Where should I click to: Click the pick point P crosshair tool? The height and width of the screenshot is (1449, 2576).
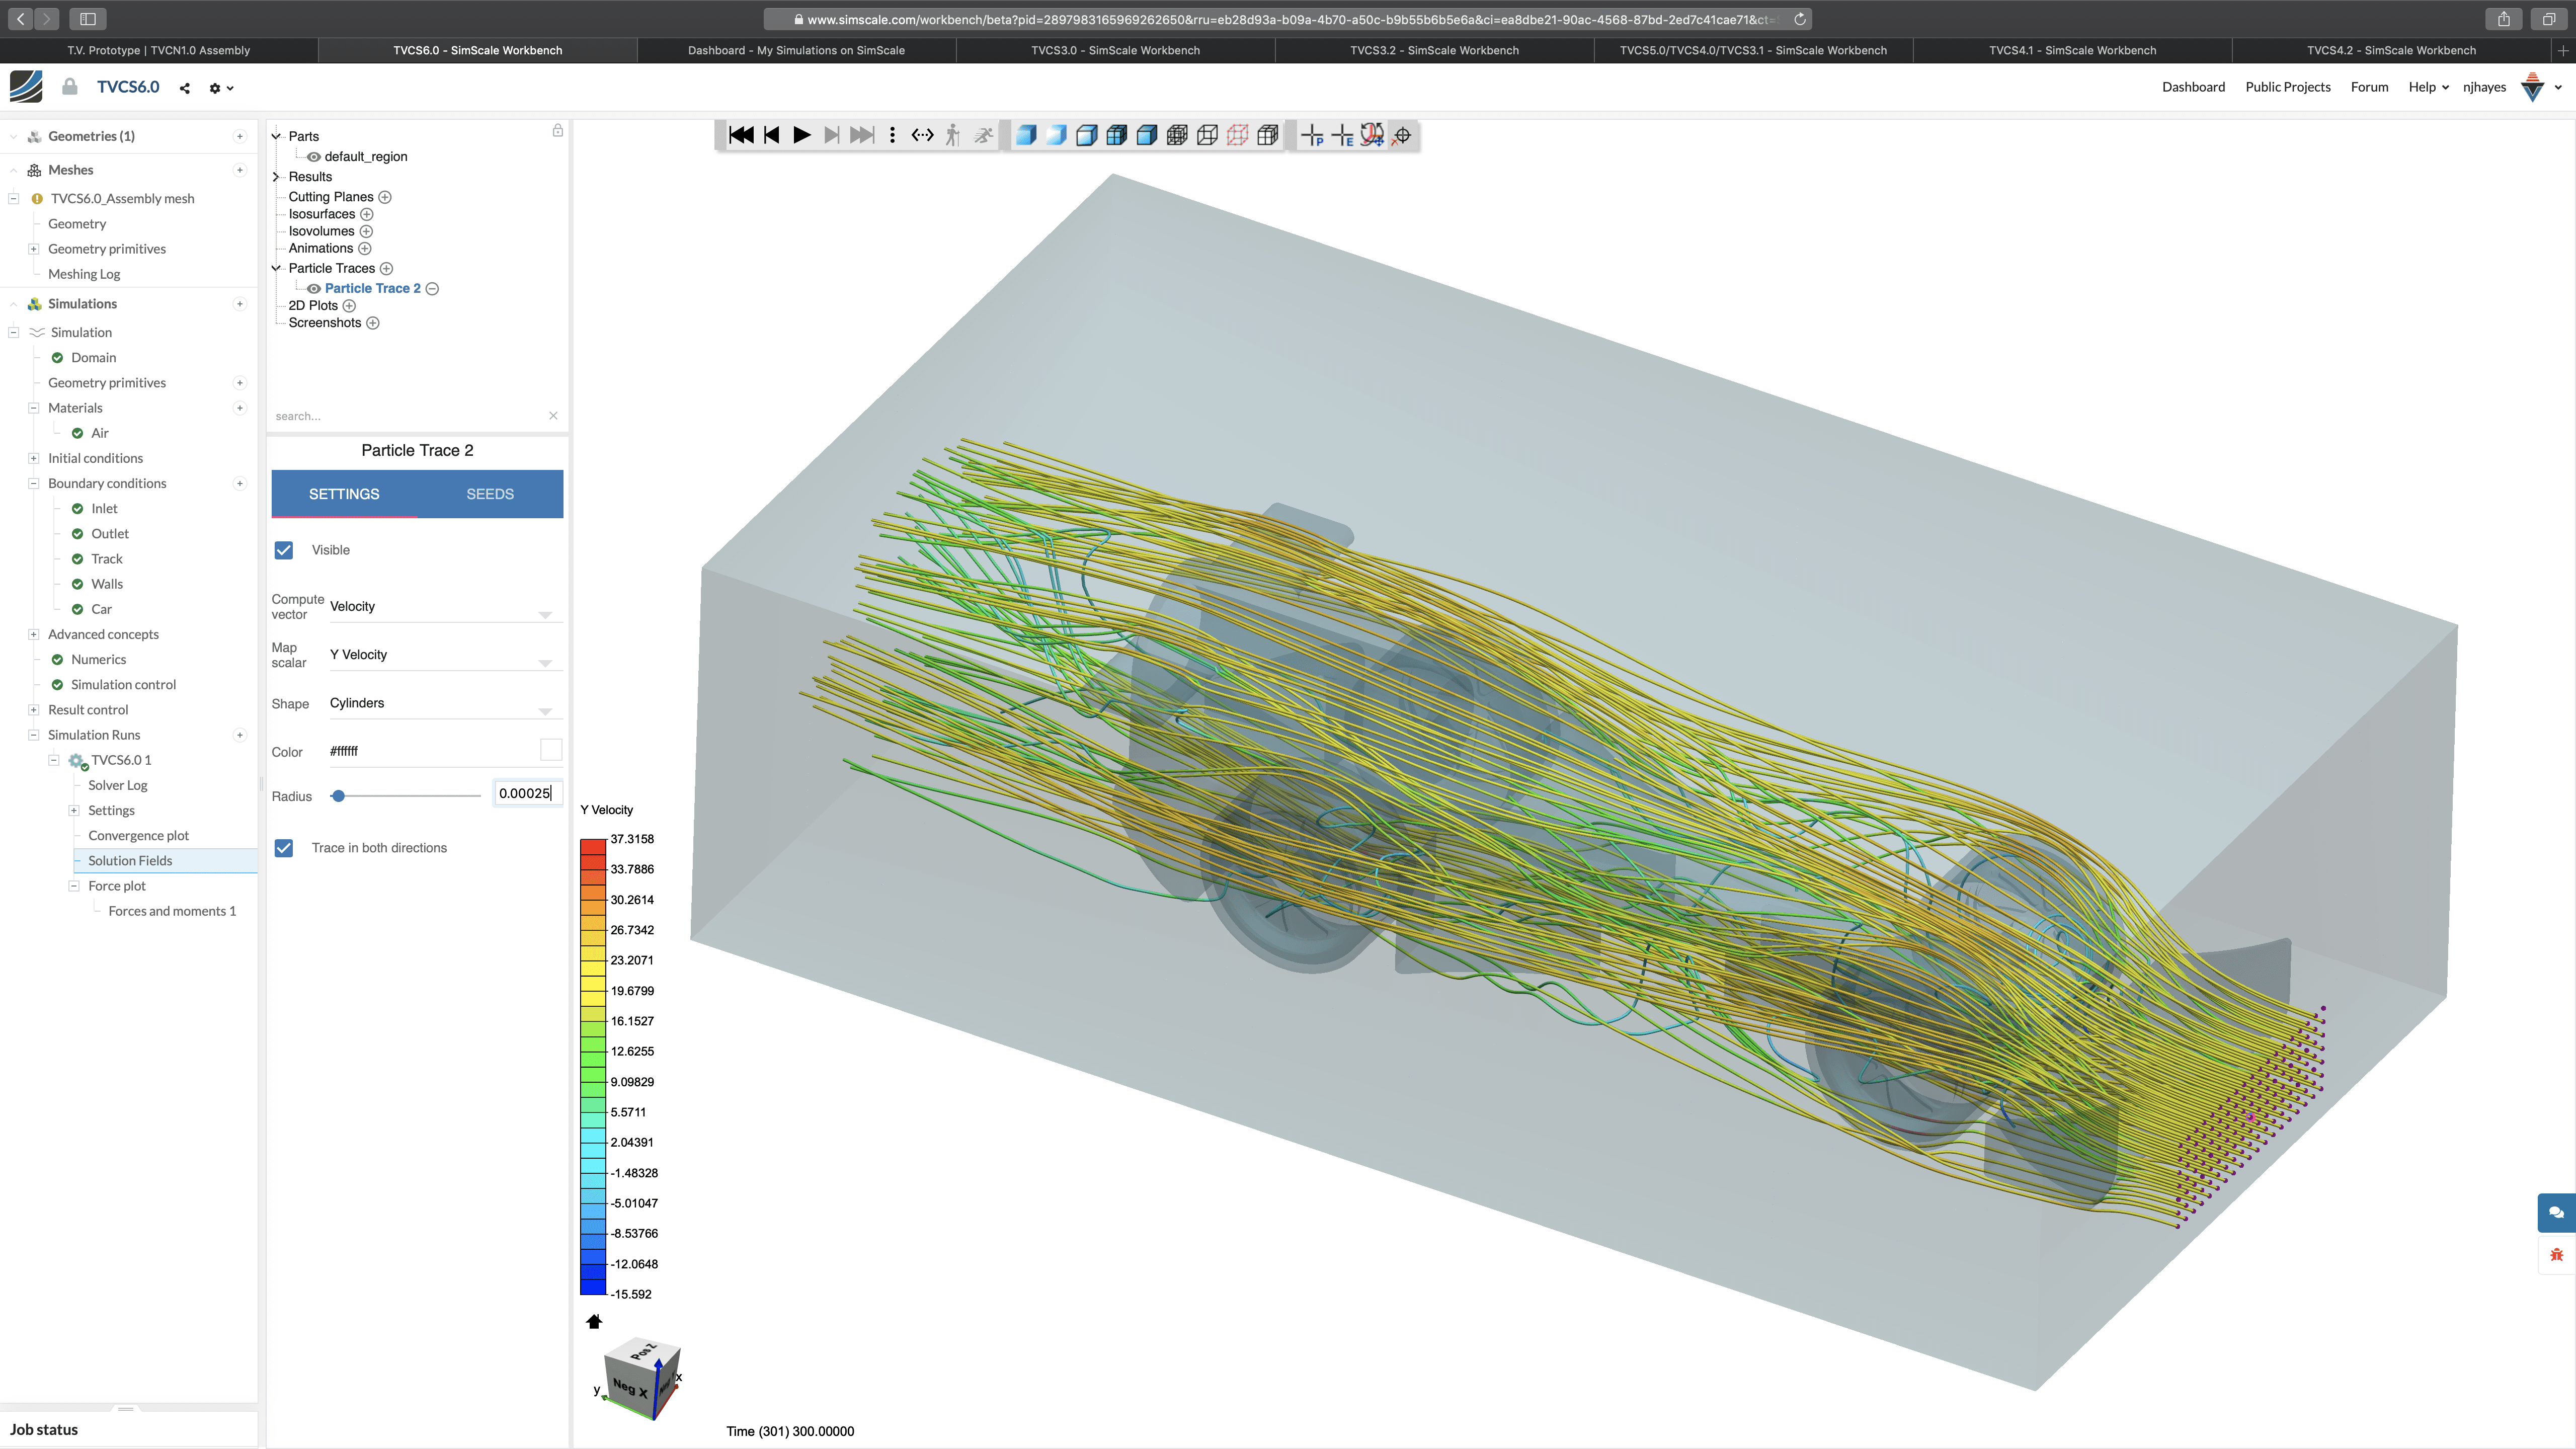pyautogui.click(x=1312, y=135)
